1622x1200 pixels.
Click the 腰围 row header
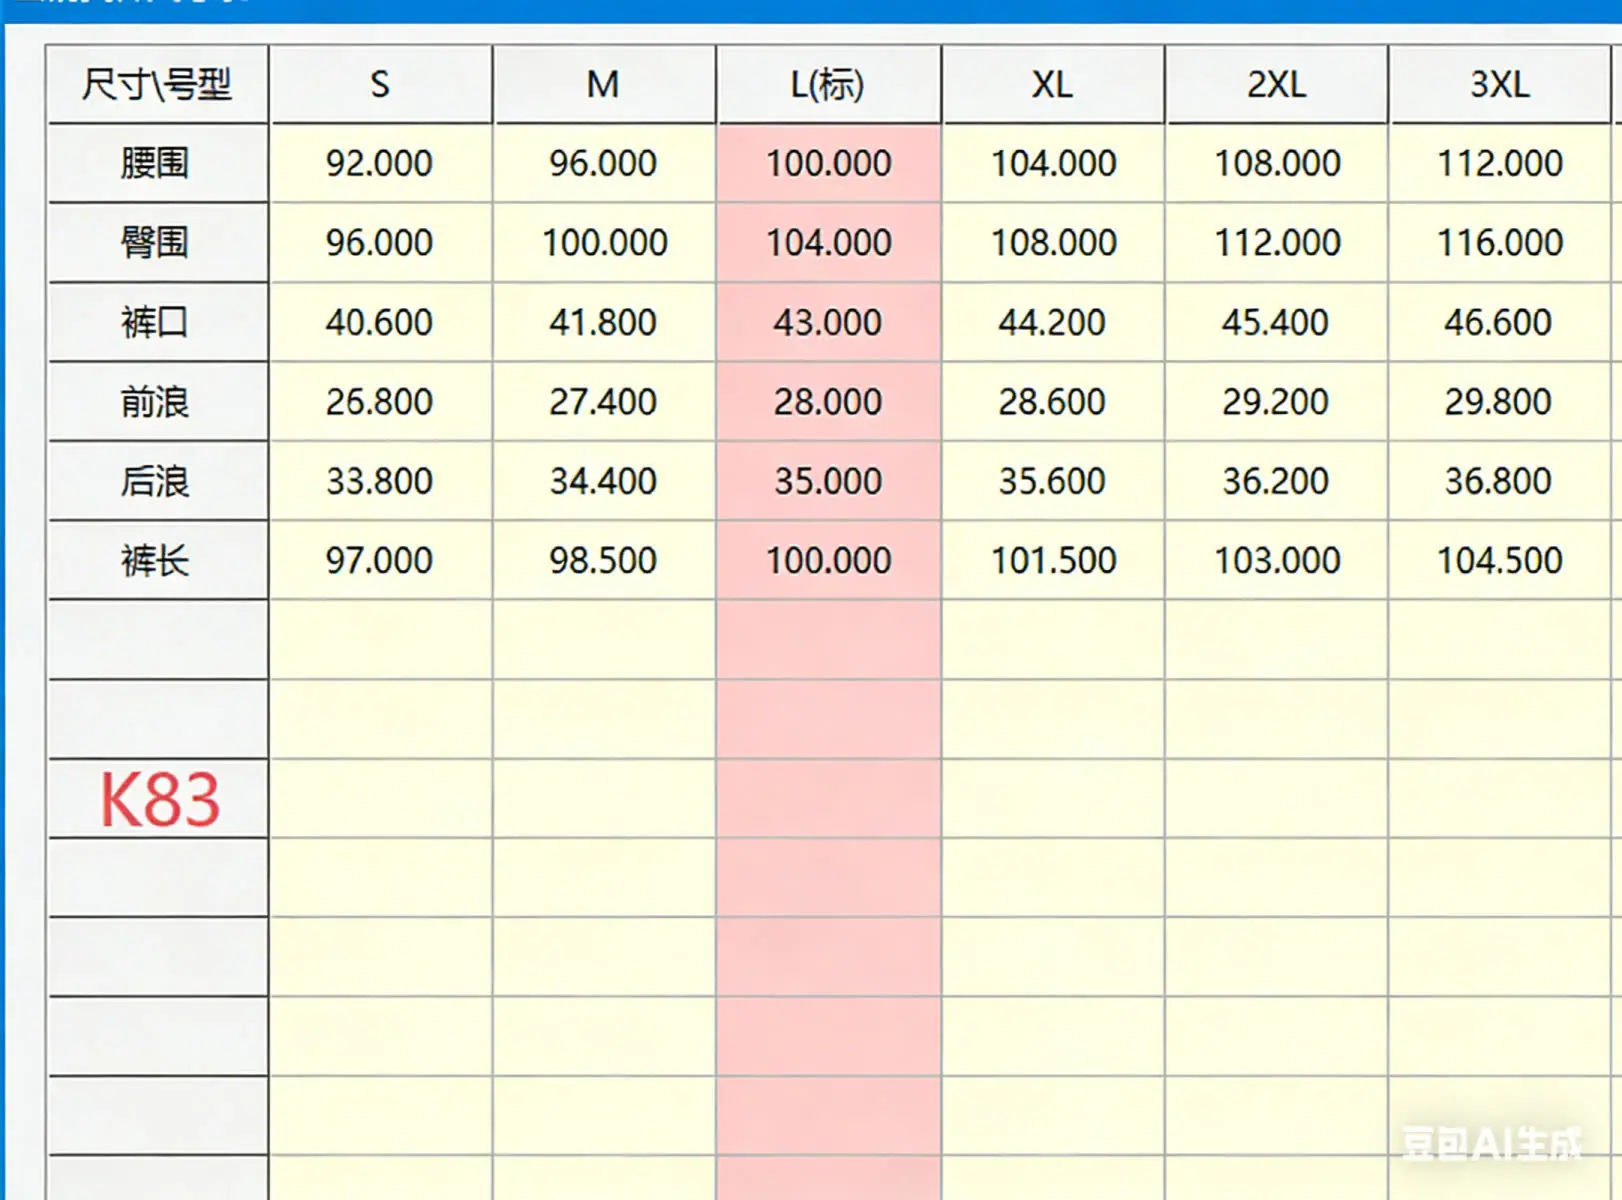(x=157, y=163)
